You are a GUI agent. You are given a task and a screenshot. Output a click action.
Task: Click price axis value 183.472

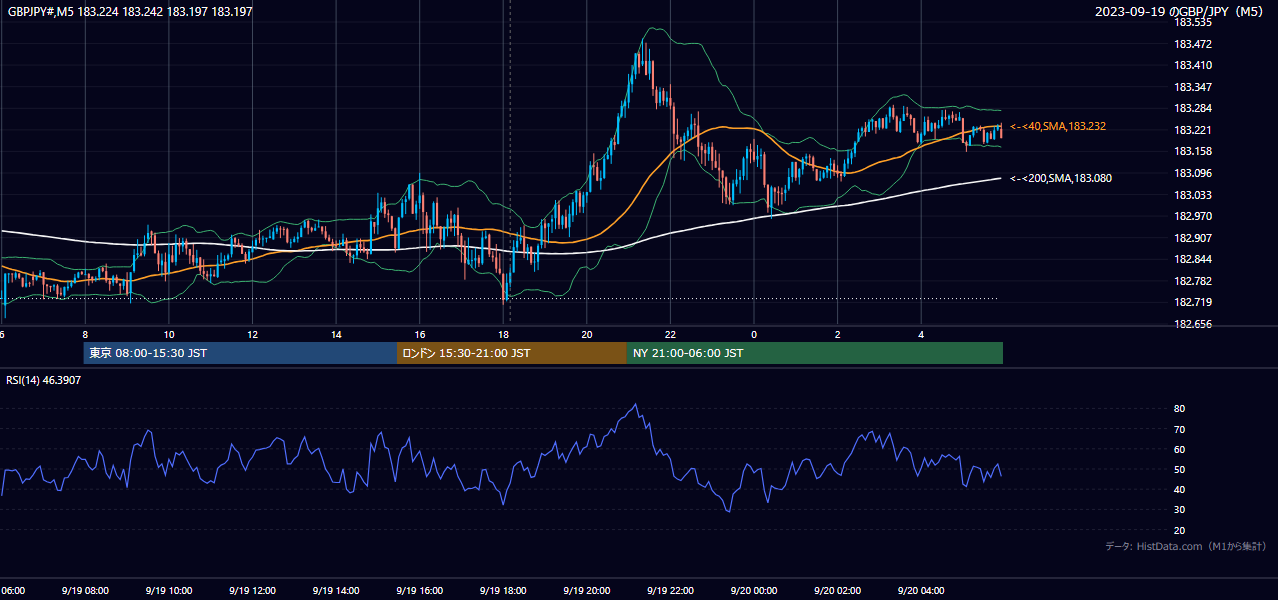(1192, 44)
